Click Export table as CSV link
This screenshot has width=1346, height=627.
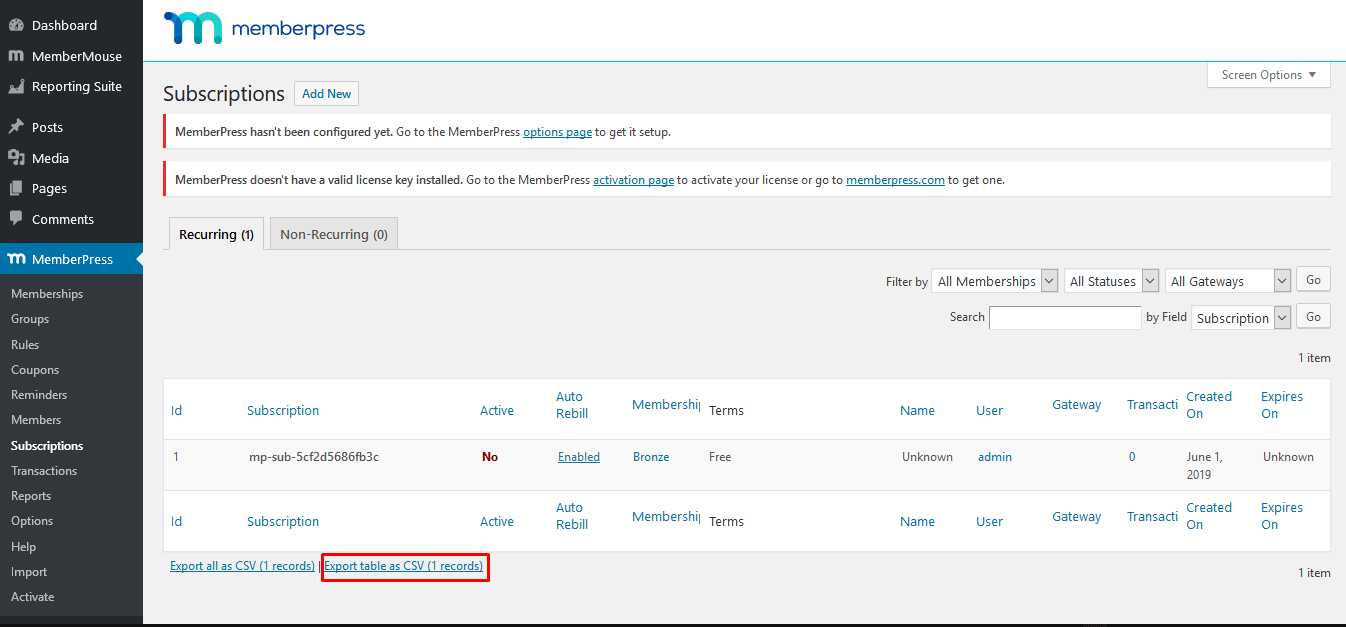point(403,566)
